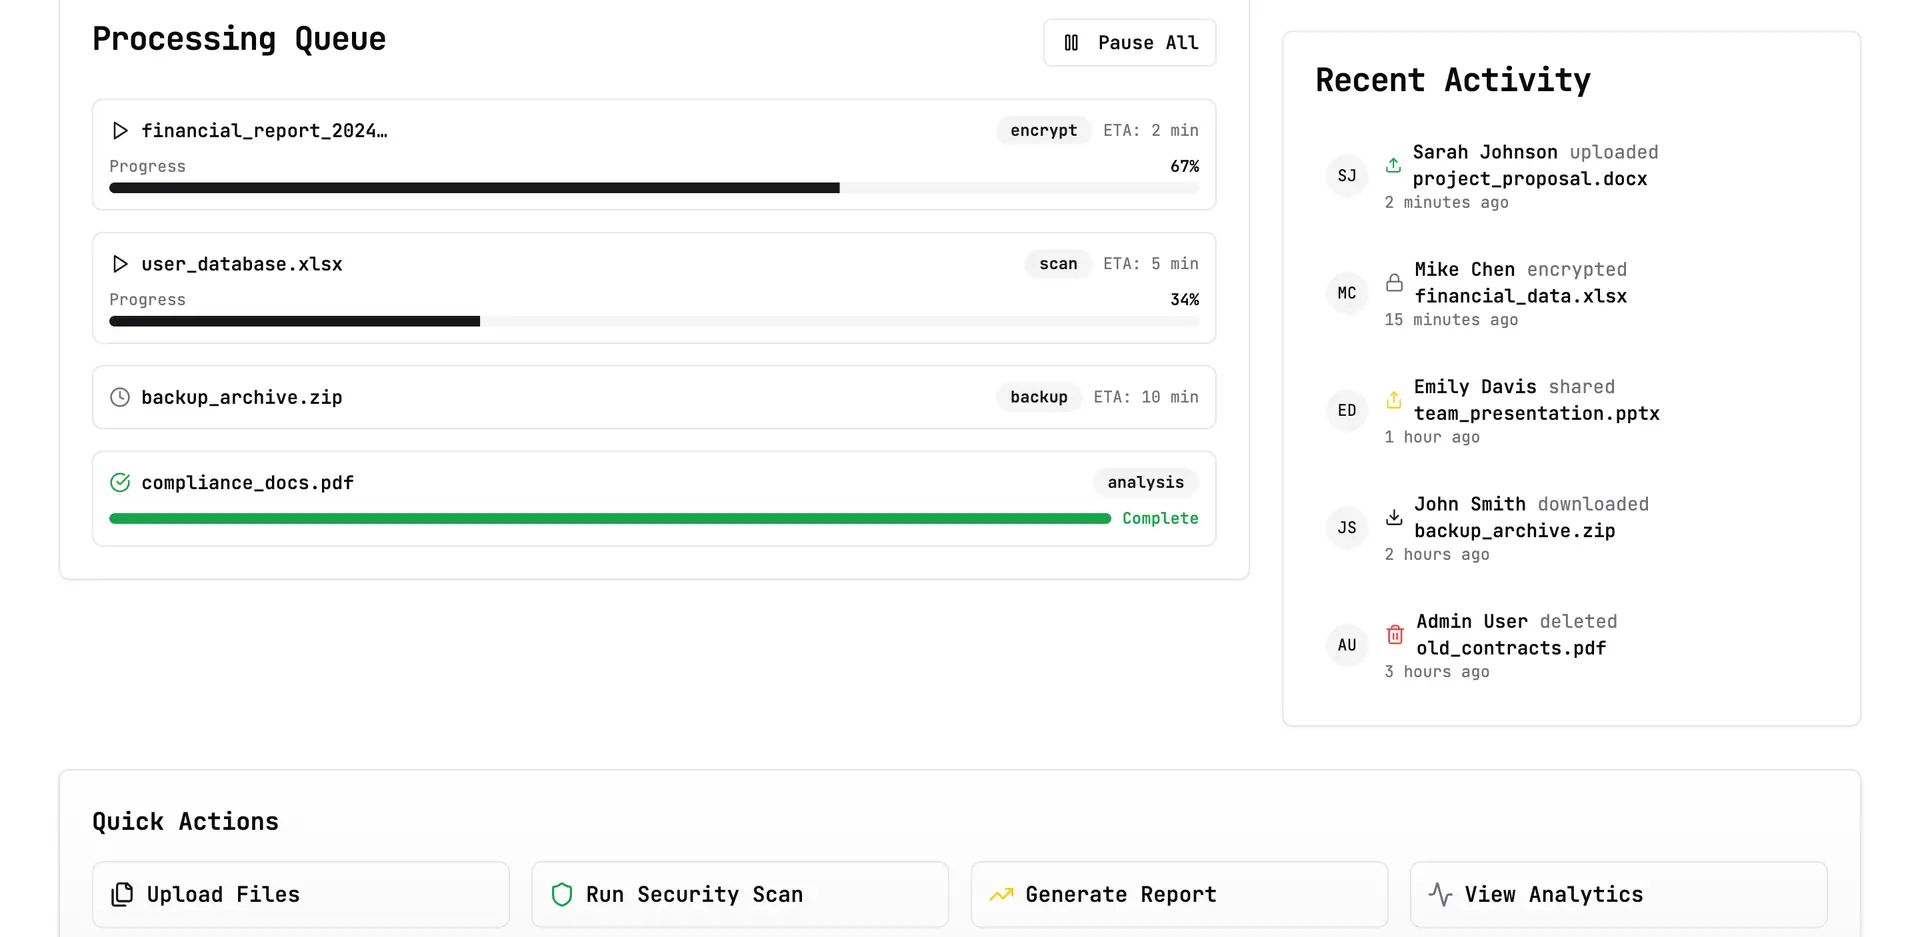The image size is (1920, 937).
Task: Start Run Security Scan action
Action: click(x=739, y=894)
